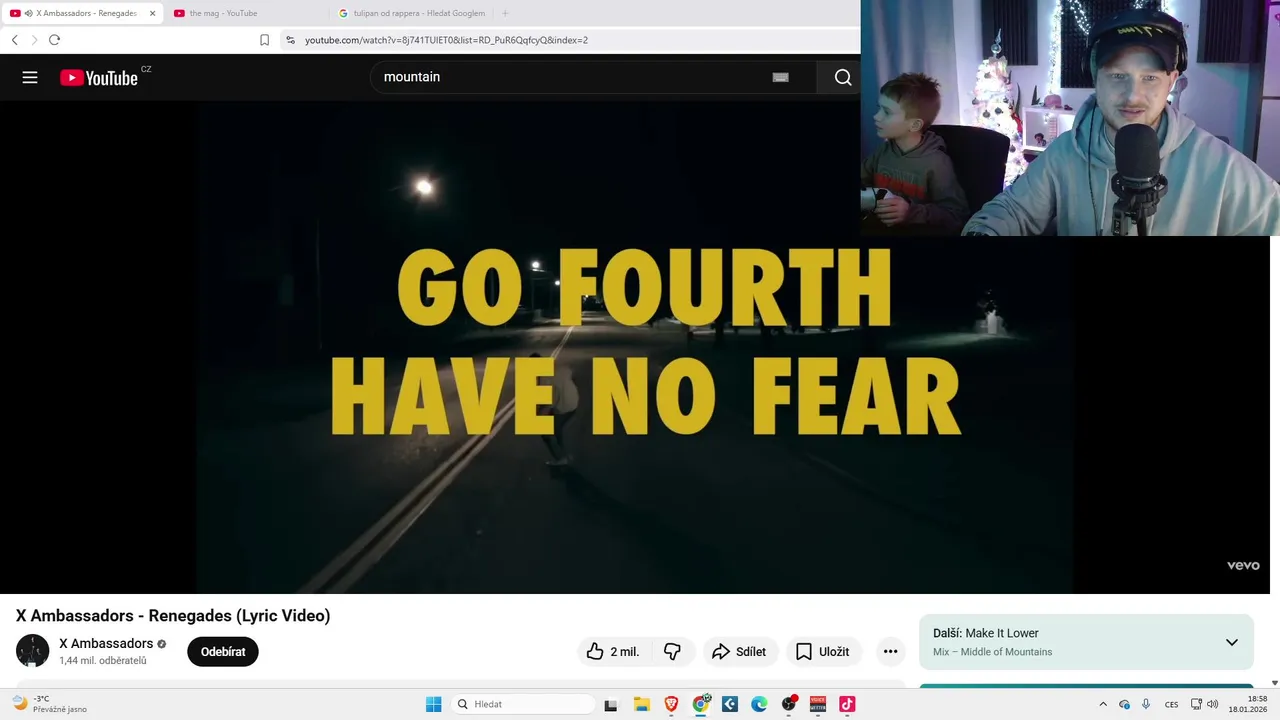Click the youtube.com address bar URL
The width and height of the screenshot is (1280, 720).
click(446, 40)
